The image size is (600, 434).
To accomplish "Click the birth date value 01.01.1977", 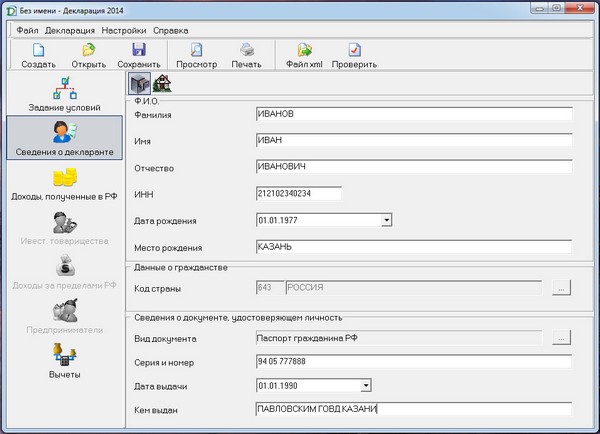I will (278, 220).
